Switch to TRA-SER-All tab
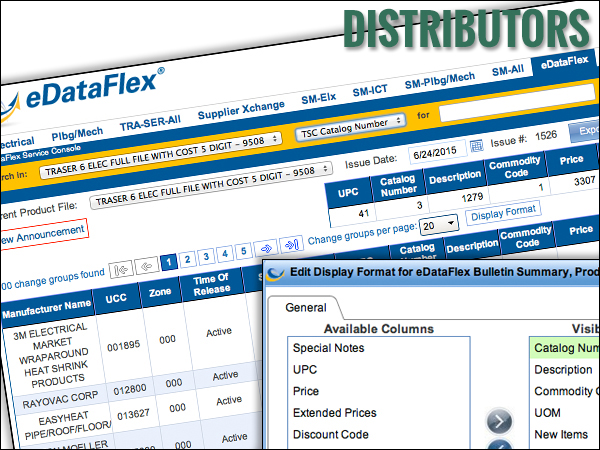 [x=150, y=124]
